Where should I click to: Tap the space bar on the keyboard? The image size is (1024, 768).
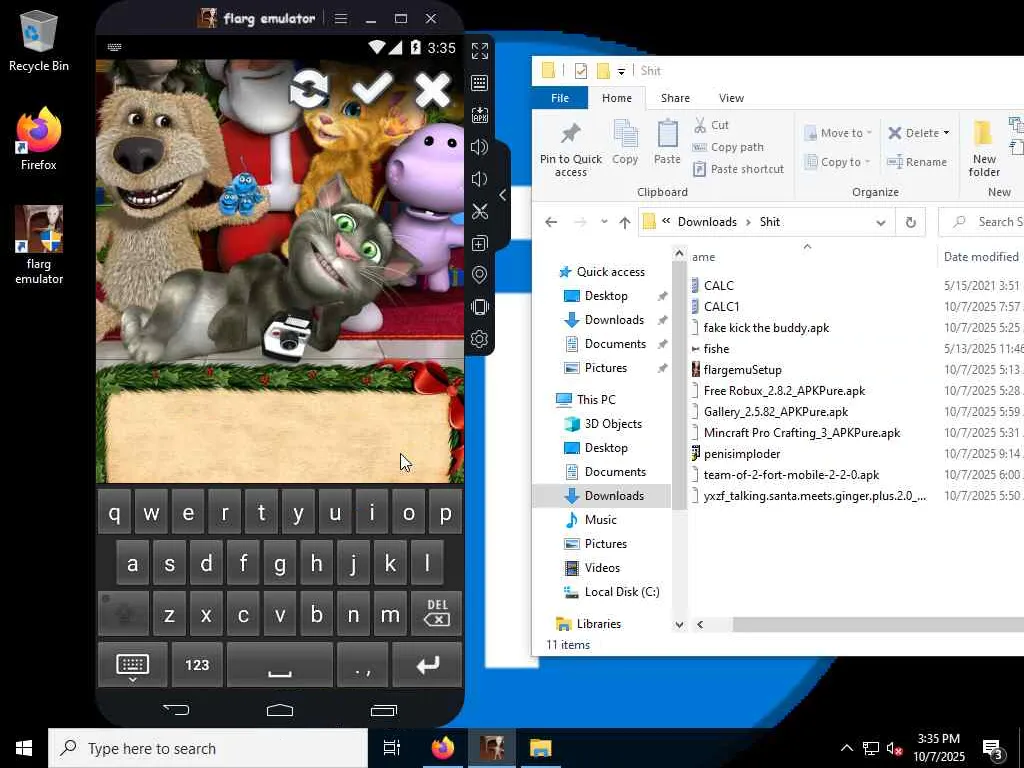[280, 665]
